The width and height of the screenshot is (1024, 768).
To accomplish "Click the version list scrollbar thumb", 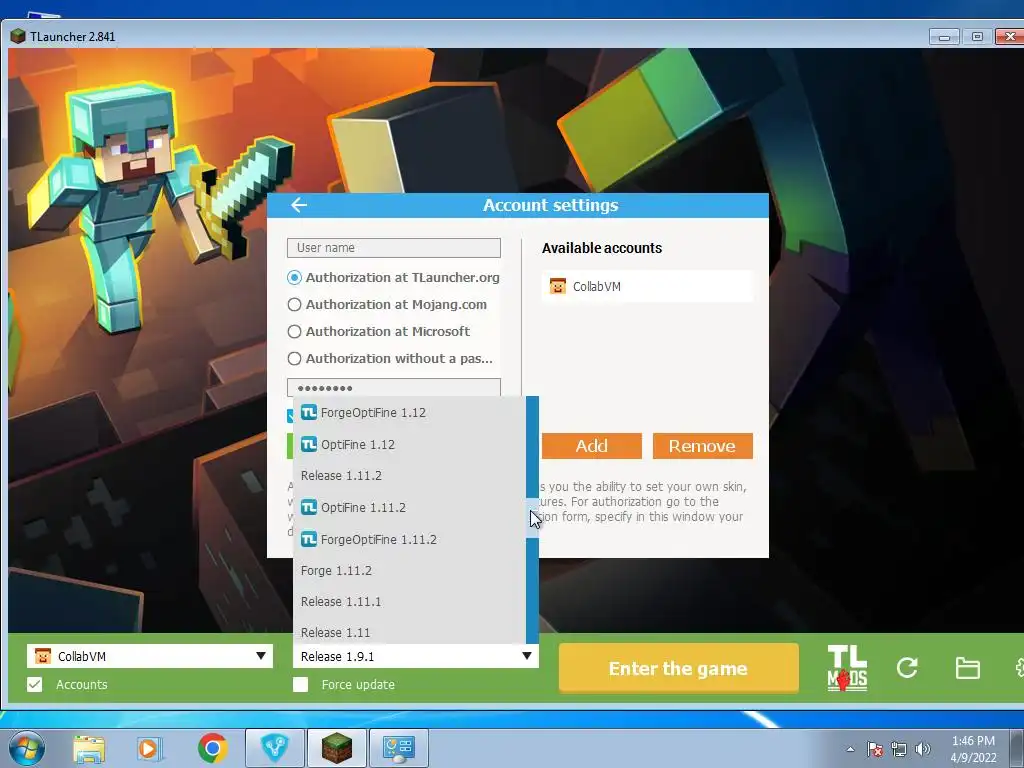I will click(532, 517).
